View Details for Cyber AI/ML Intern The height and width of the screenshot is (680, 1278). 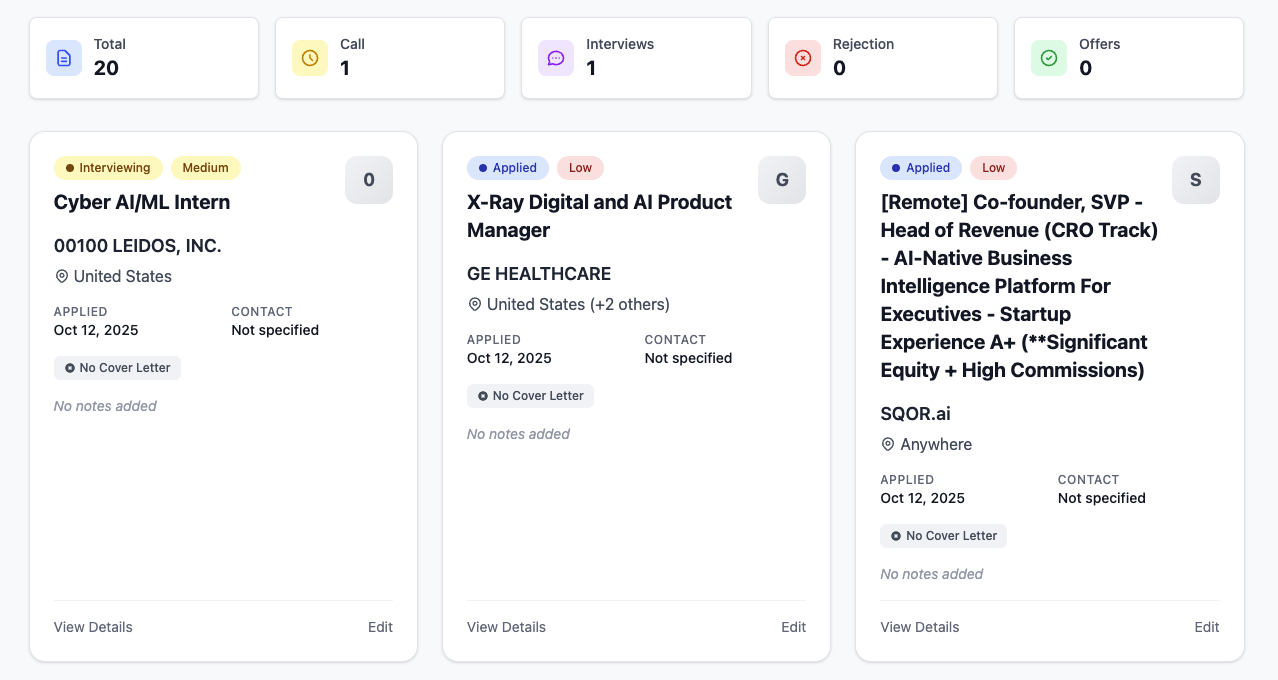point(93,627)
